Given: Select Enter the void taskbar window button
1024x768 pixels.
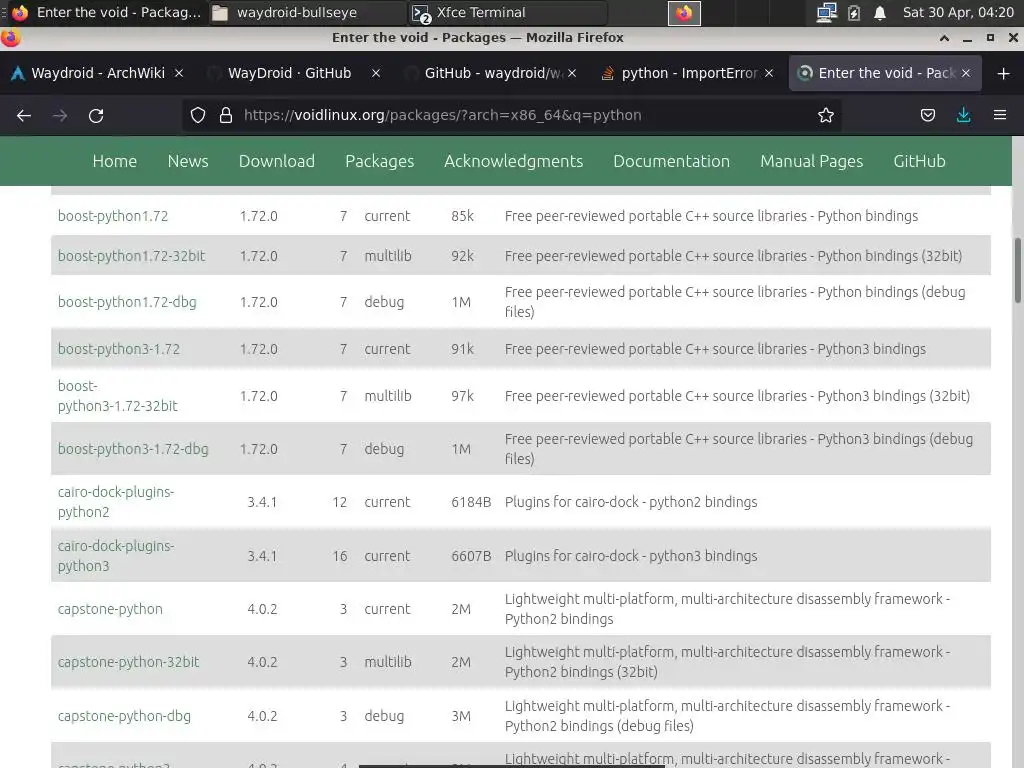Looking at the screenshot, I should pos(106,13).
